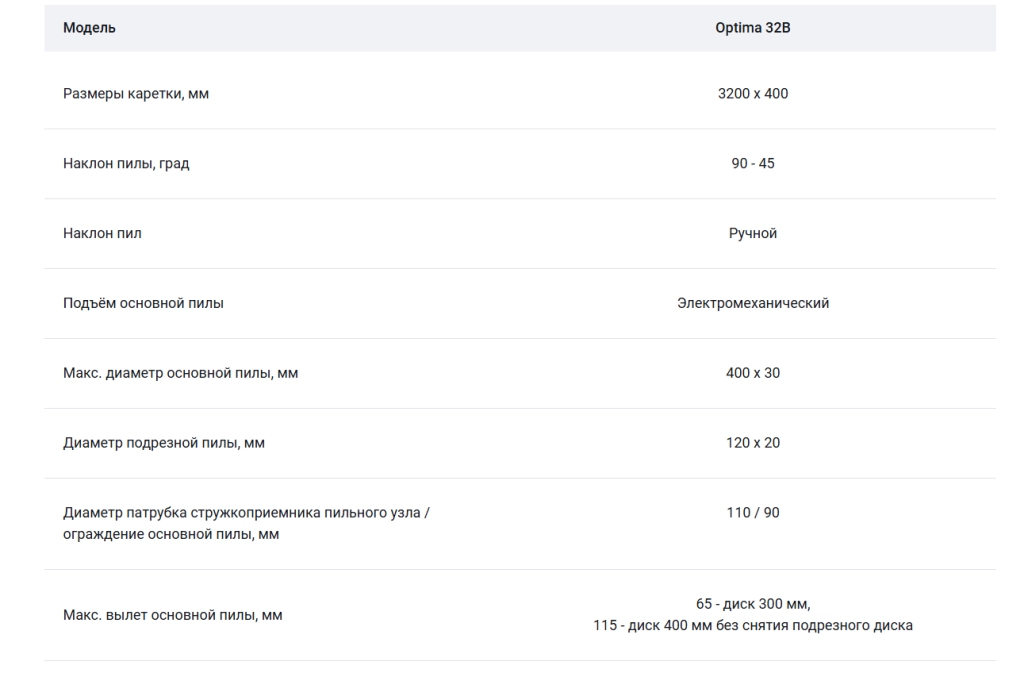
Task: Click "Макс. вылет основной пилы, мм" label
Action: [x=172, y=616]
